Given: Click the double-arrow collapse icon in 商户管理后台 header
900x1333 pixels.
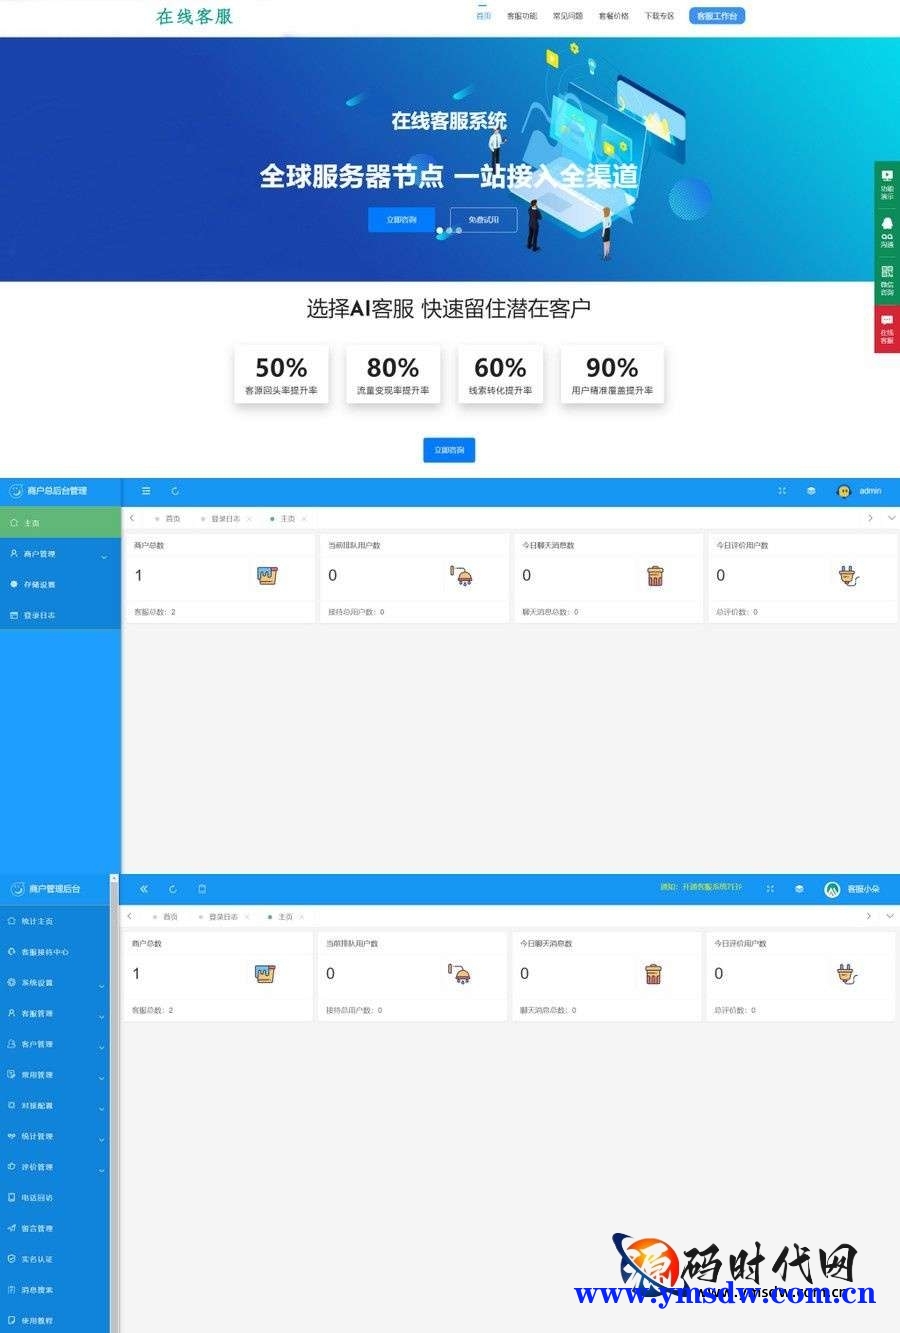Looking at the screenshot, I should coord(144,889).
